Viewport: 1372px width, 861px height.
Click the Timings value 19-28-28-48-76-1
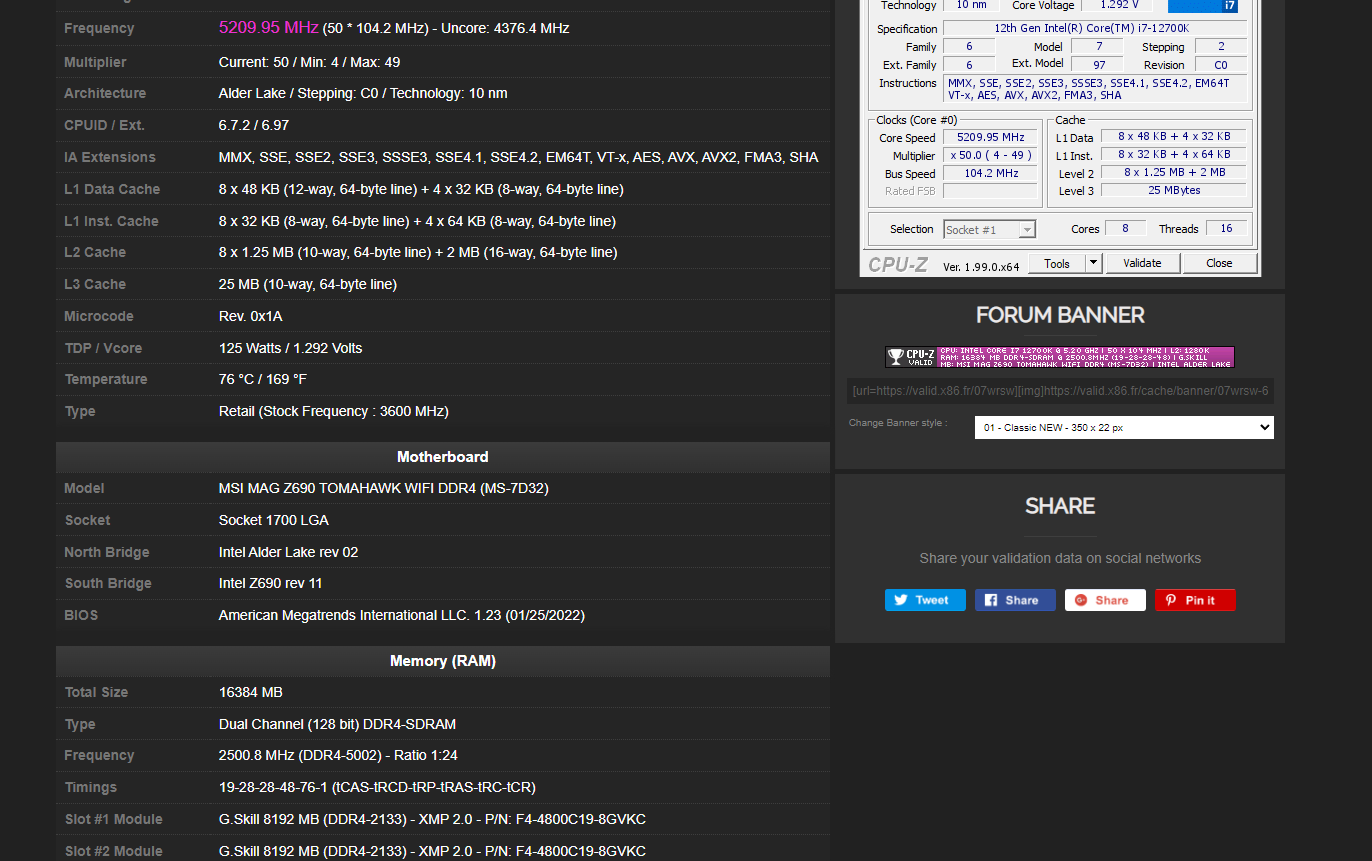[x=377, y=787]
